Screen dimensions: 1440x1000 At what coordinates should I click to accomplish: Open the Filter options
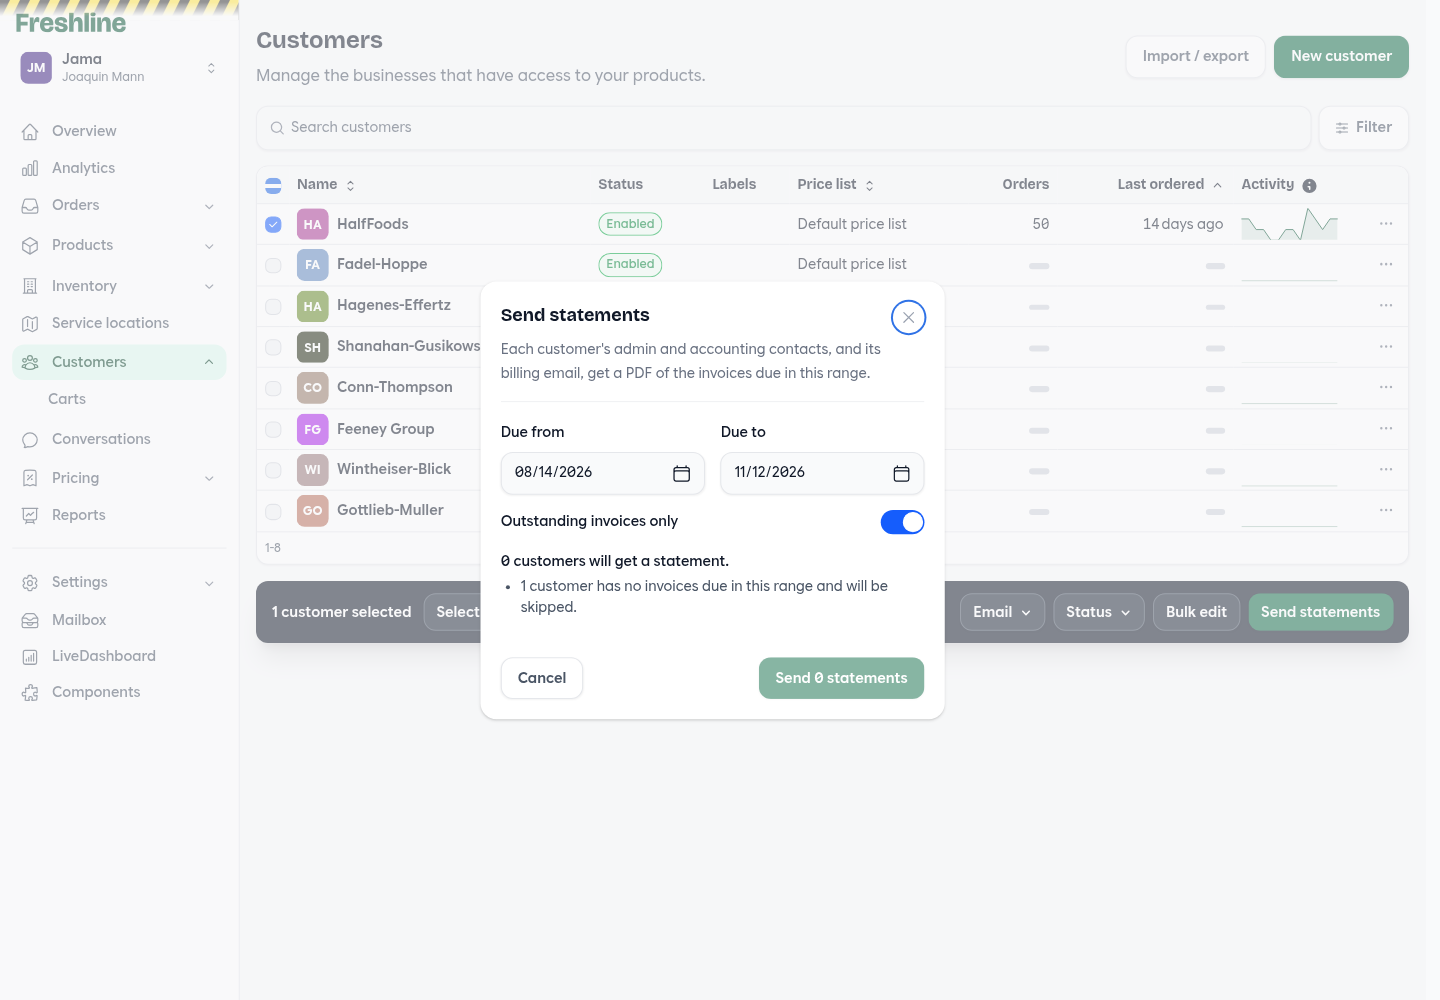pyautogui.click(x=1363, y=128)
